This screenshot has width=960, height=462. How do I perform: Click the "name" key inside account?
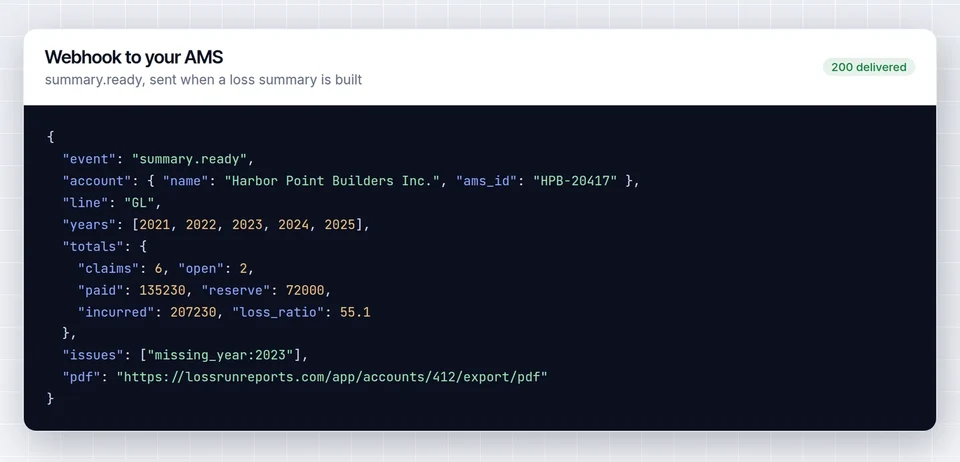(x=186, y=181)
